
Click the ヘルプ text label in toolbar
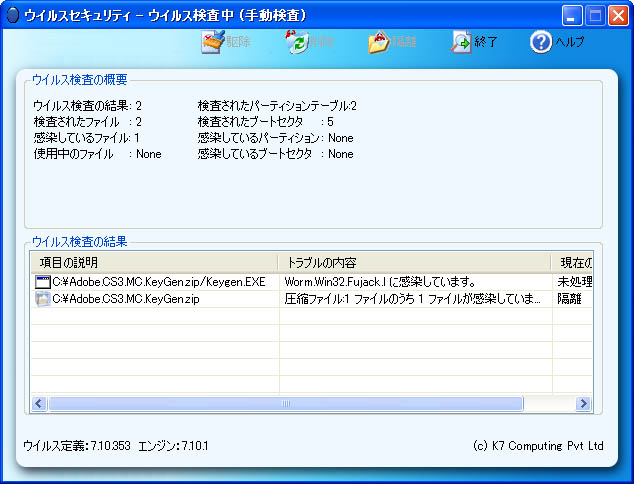pyautogui.click(x=569, y=42)
